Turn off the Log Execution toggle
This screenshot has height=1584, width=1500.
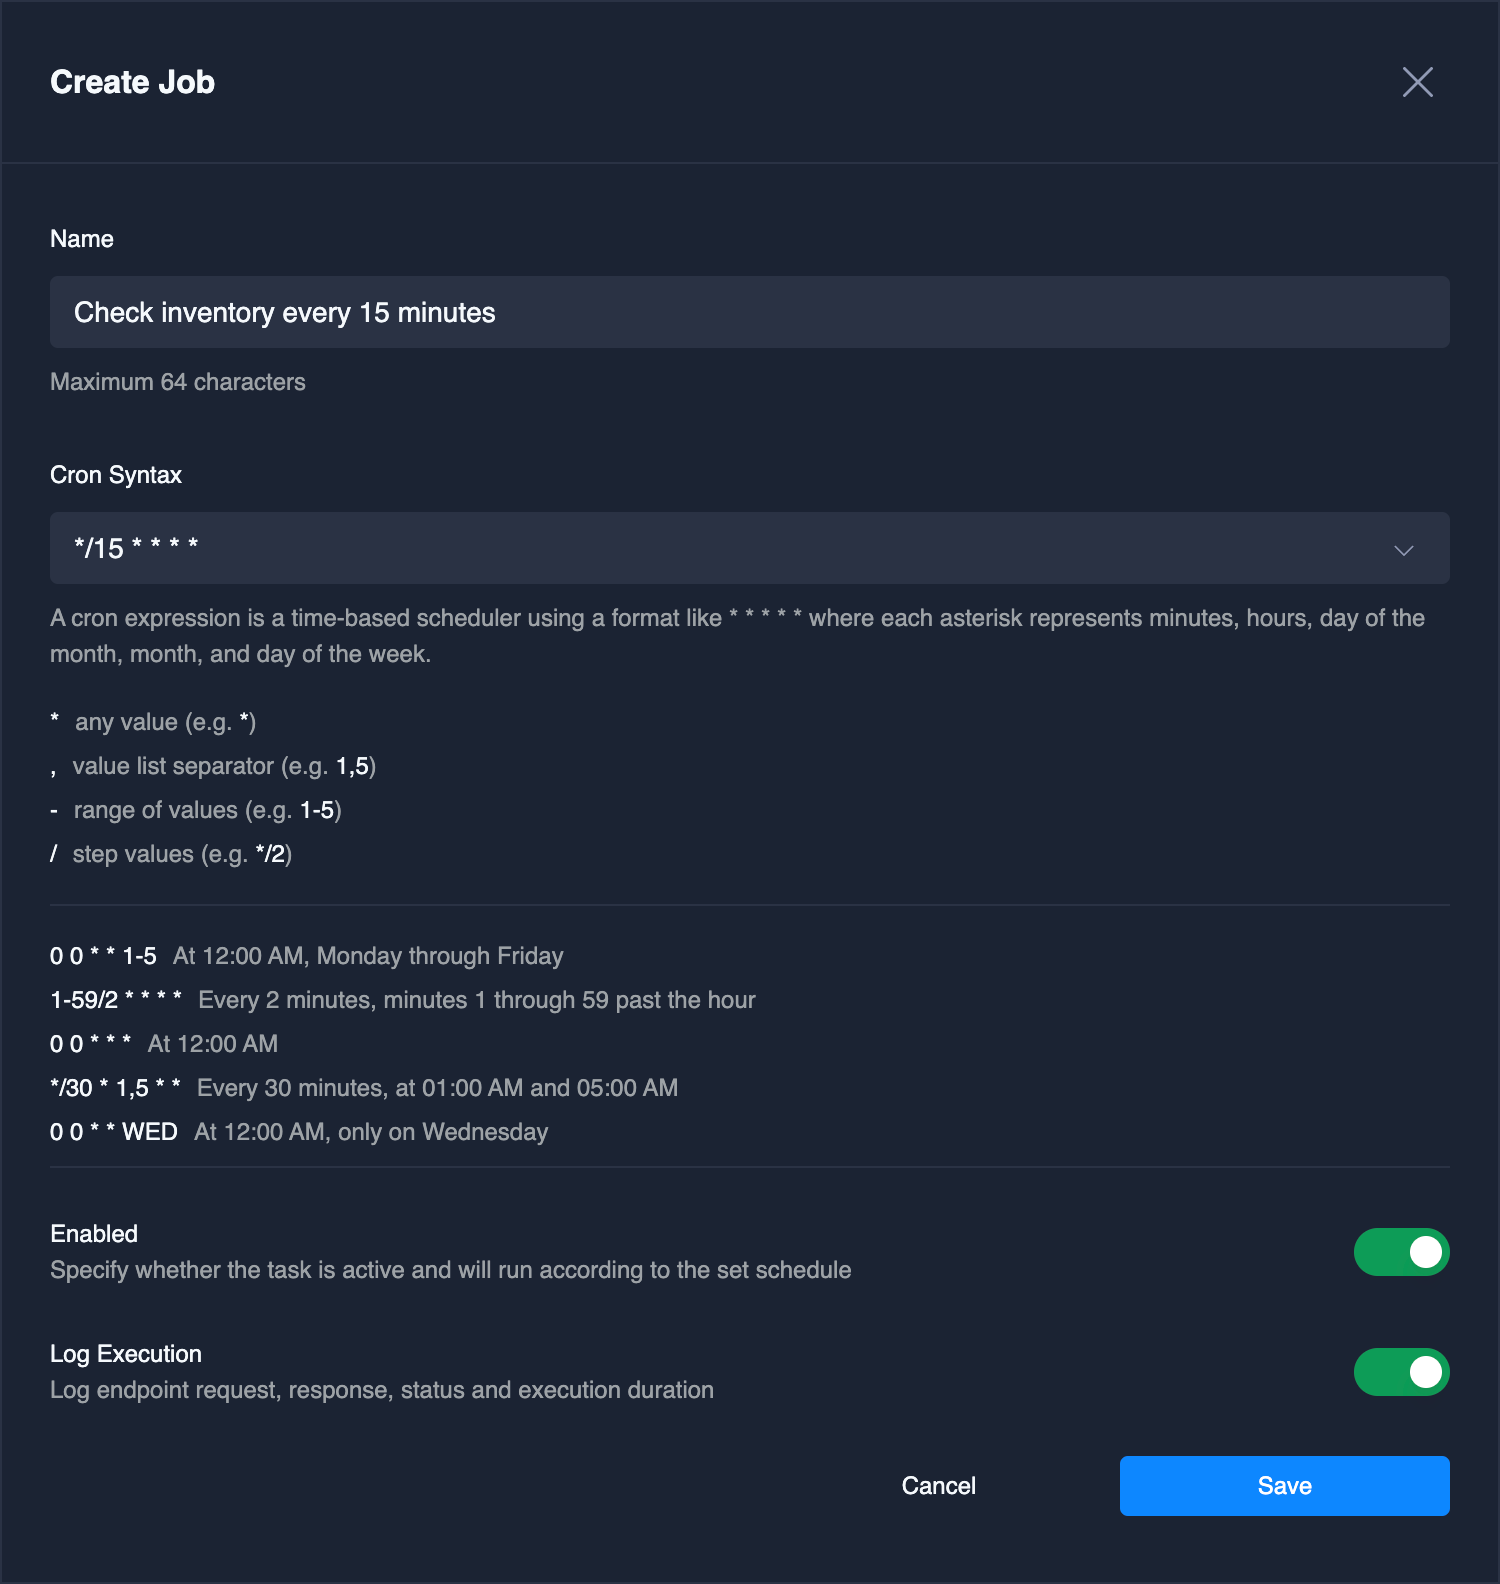1401,1372
